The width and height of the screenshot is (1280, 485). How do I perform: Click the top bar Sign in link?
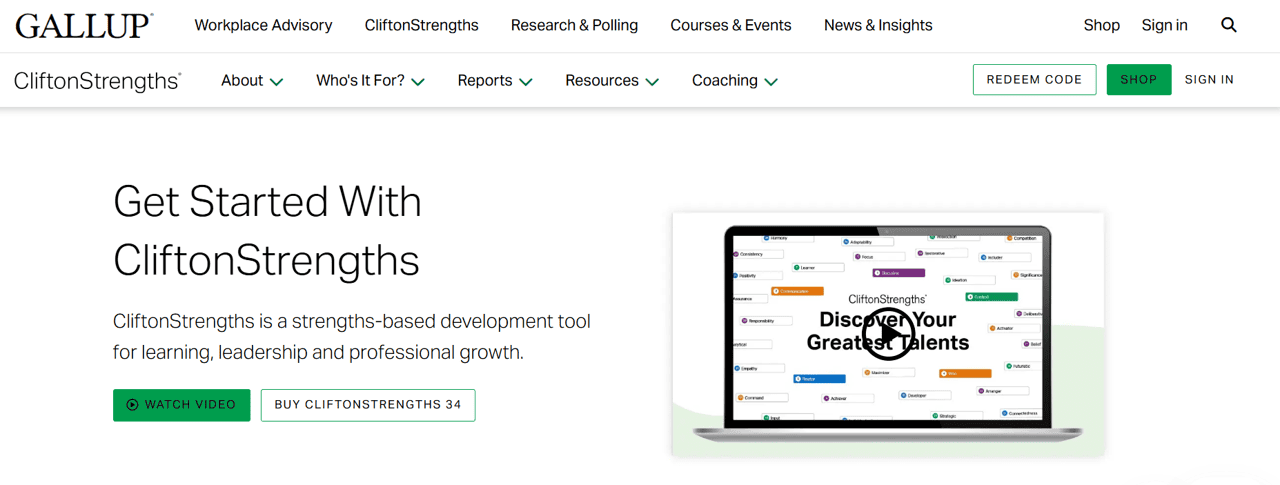click(1165, 25)
